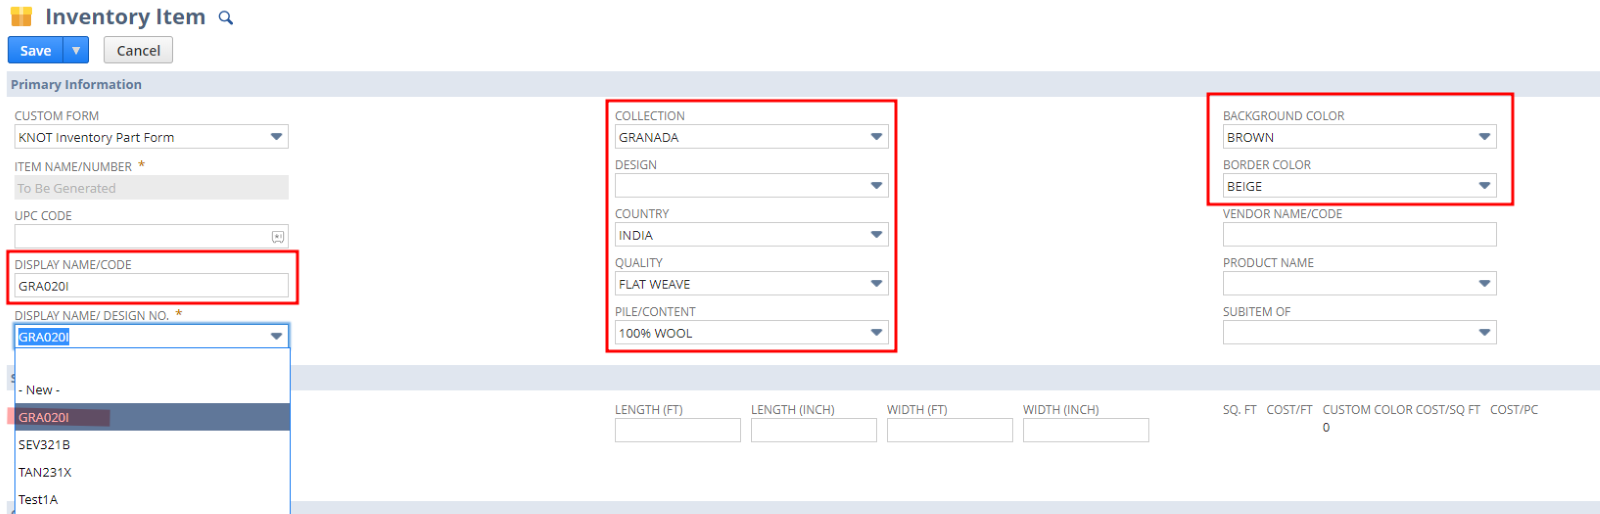Open the Border Color dropdown showing BEIGE
The image size is (1600, 514).
(1484, 186)
